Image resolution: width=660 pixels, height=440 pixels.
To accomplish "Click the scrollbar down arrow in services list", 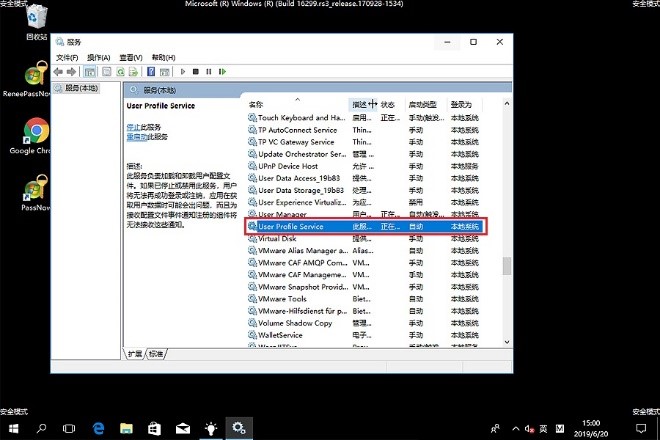I will [507, 342].
